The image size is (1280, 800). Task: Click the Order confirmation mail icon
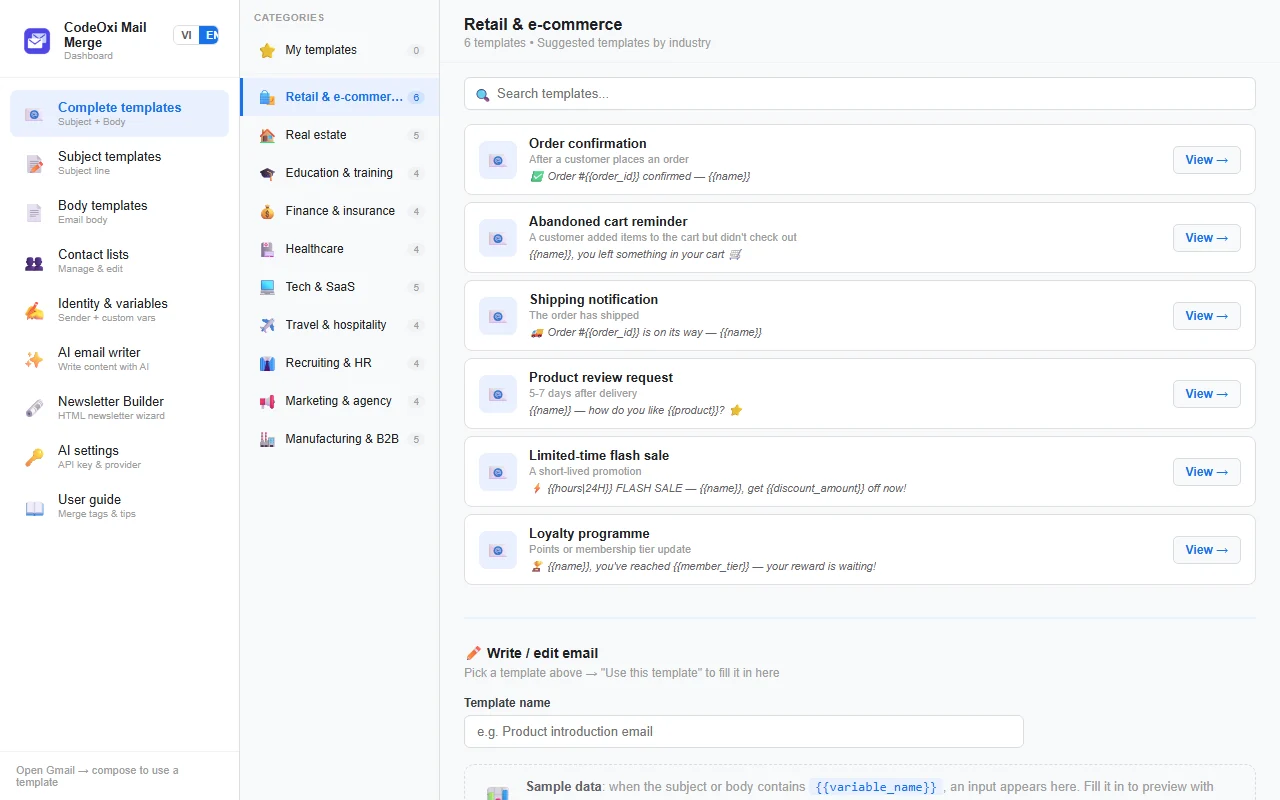click(x=498, y=160)
